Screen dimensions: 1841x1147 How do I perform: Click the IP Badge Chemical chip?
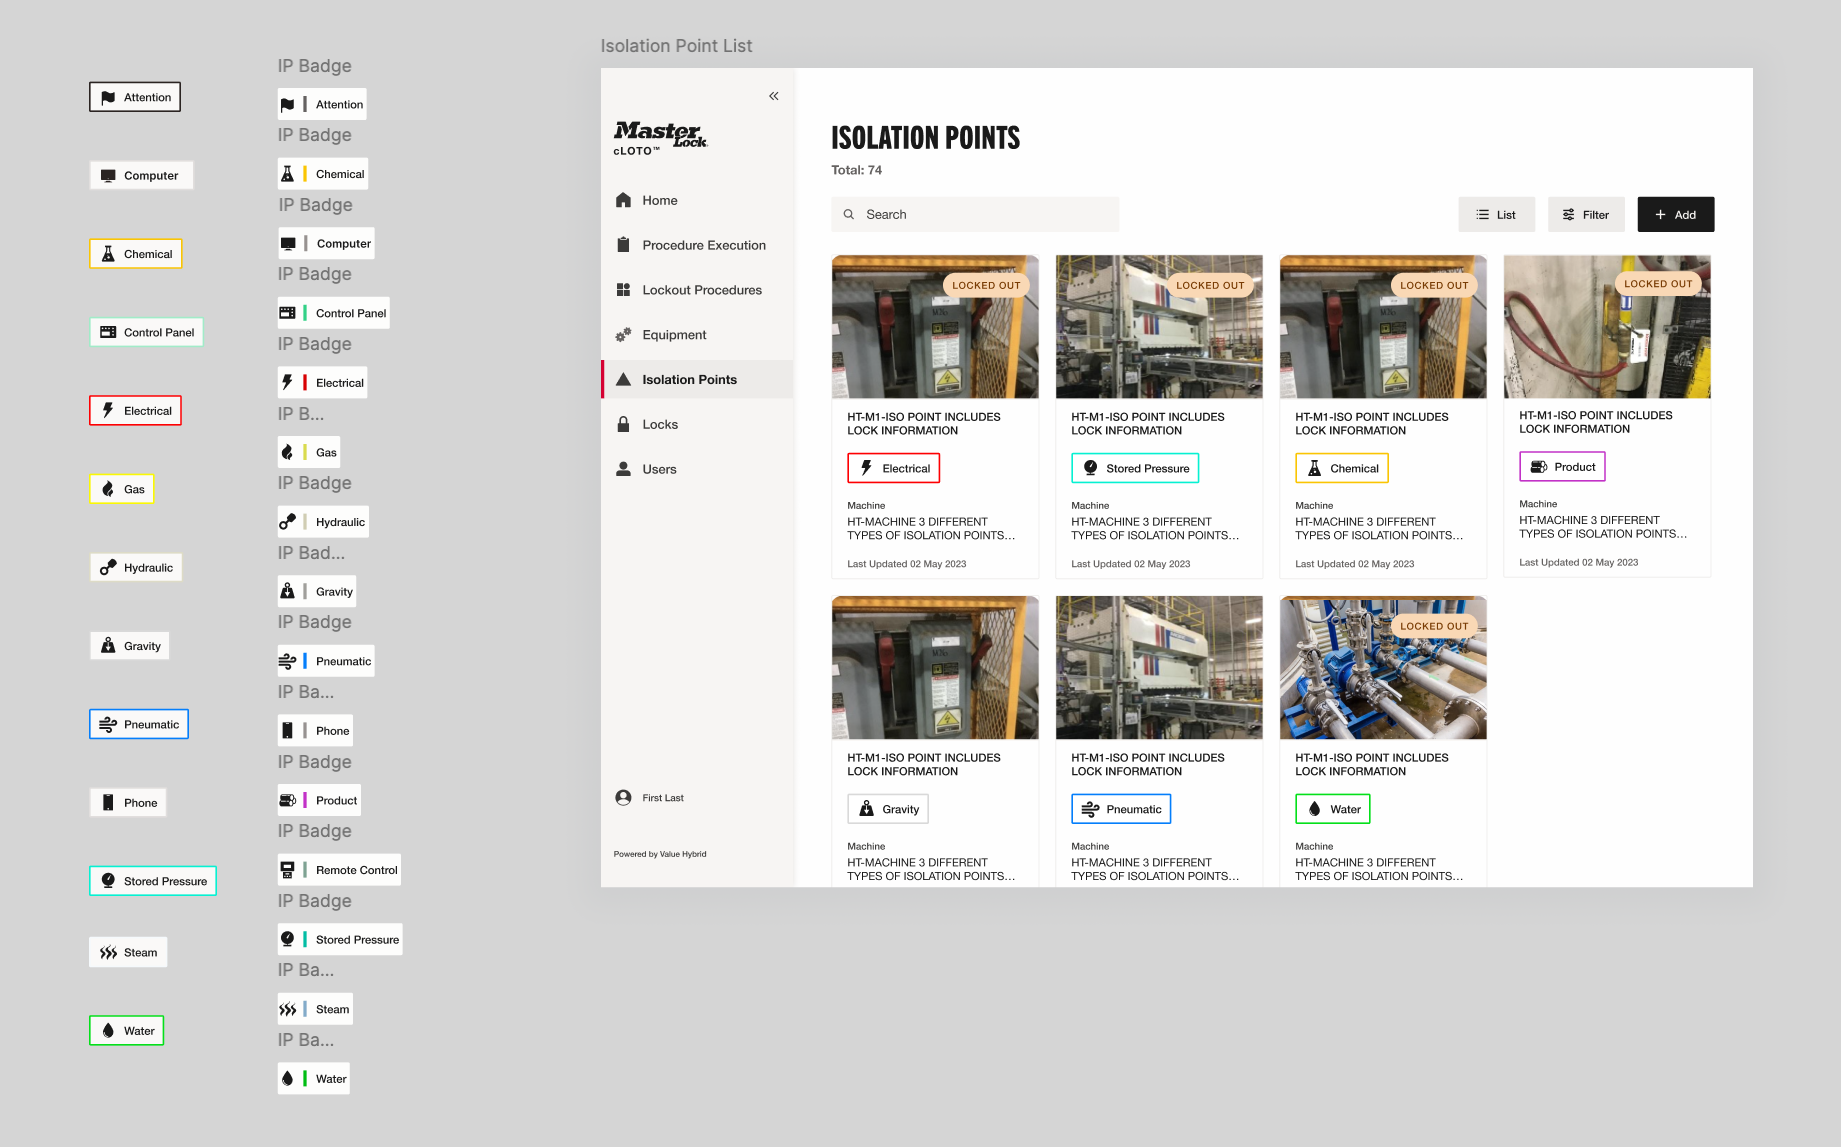pyautogui.click(x=323, y=174)
